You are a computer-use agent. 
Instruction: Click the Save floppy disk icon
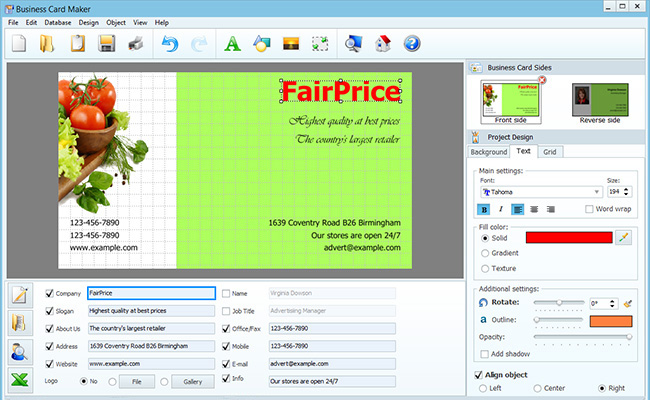pos(107,43)
